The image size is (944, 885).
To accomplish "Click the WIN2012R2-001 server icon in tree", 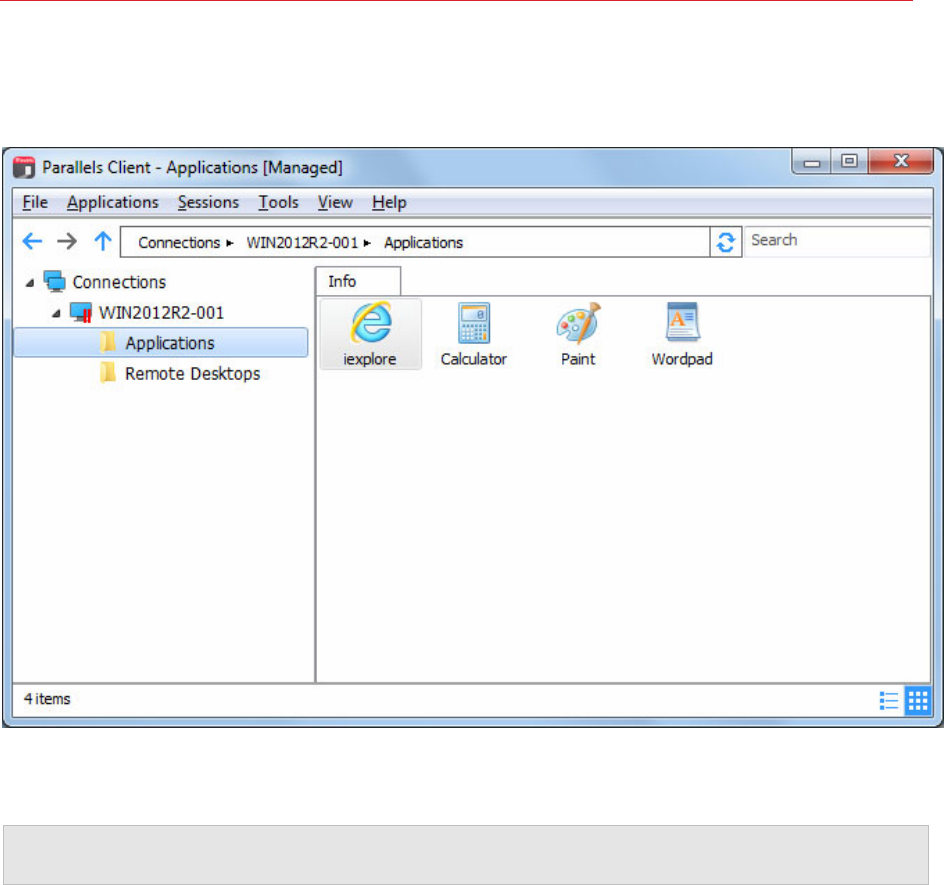I will pyautogui.click(x=81, y=313).
